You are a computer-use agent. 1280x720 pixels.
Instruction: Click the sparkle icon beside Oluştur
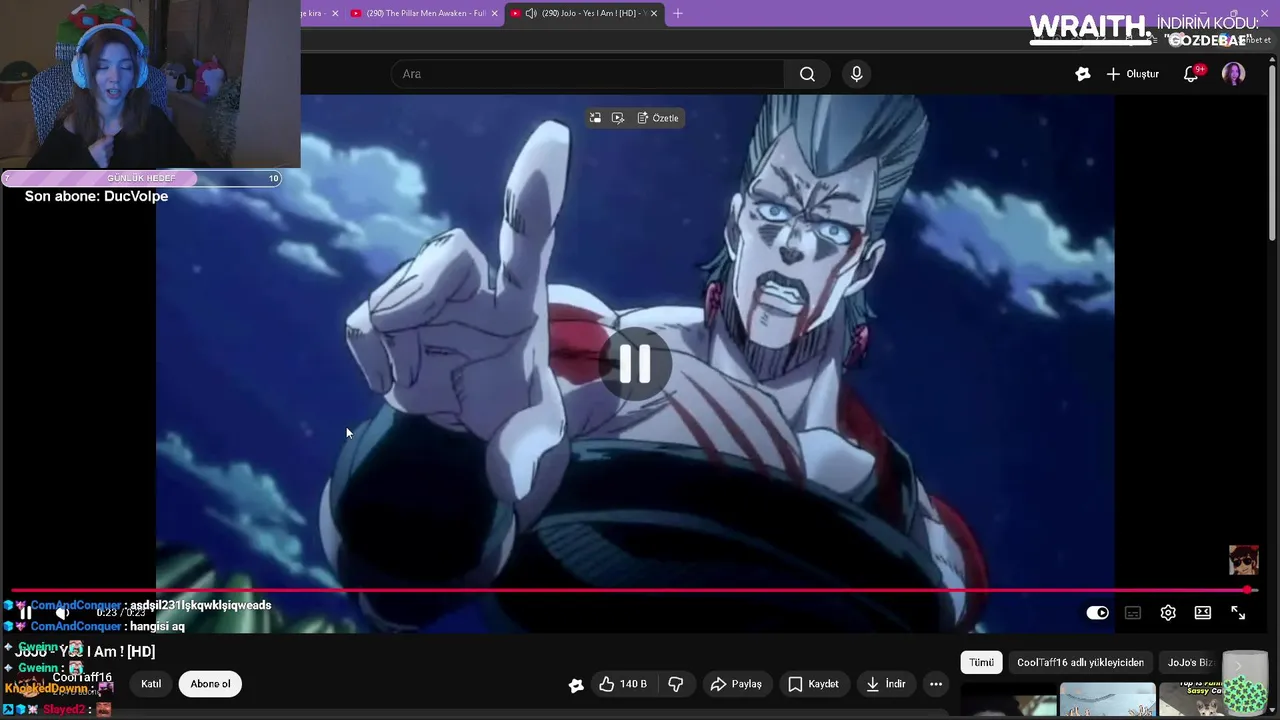[1082, 74]
